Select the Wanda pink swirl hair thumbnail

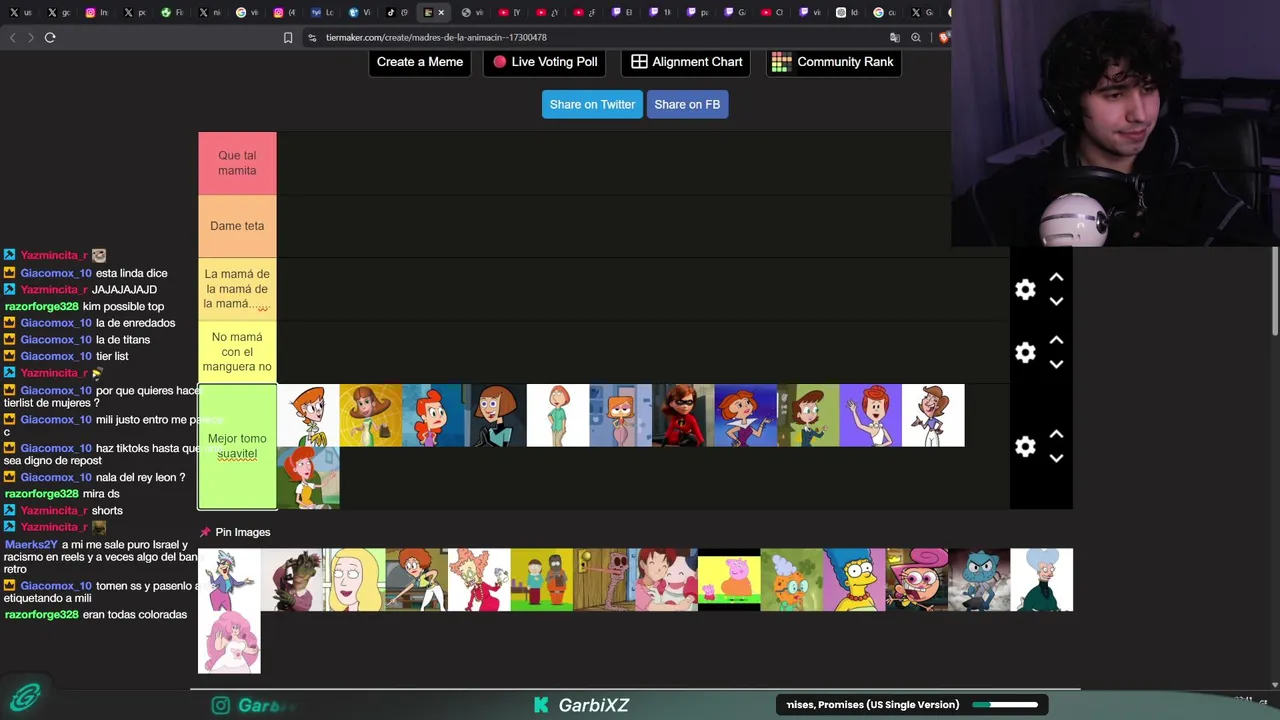click(916, 579)
